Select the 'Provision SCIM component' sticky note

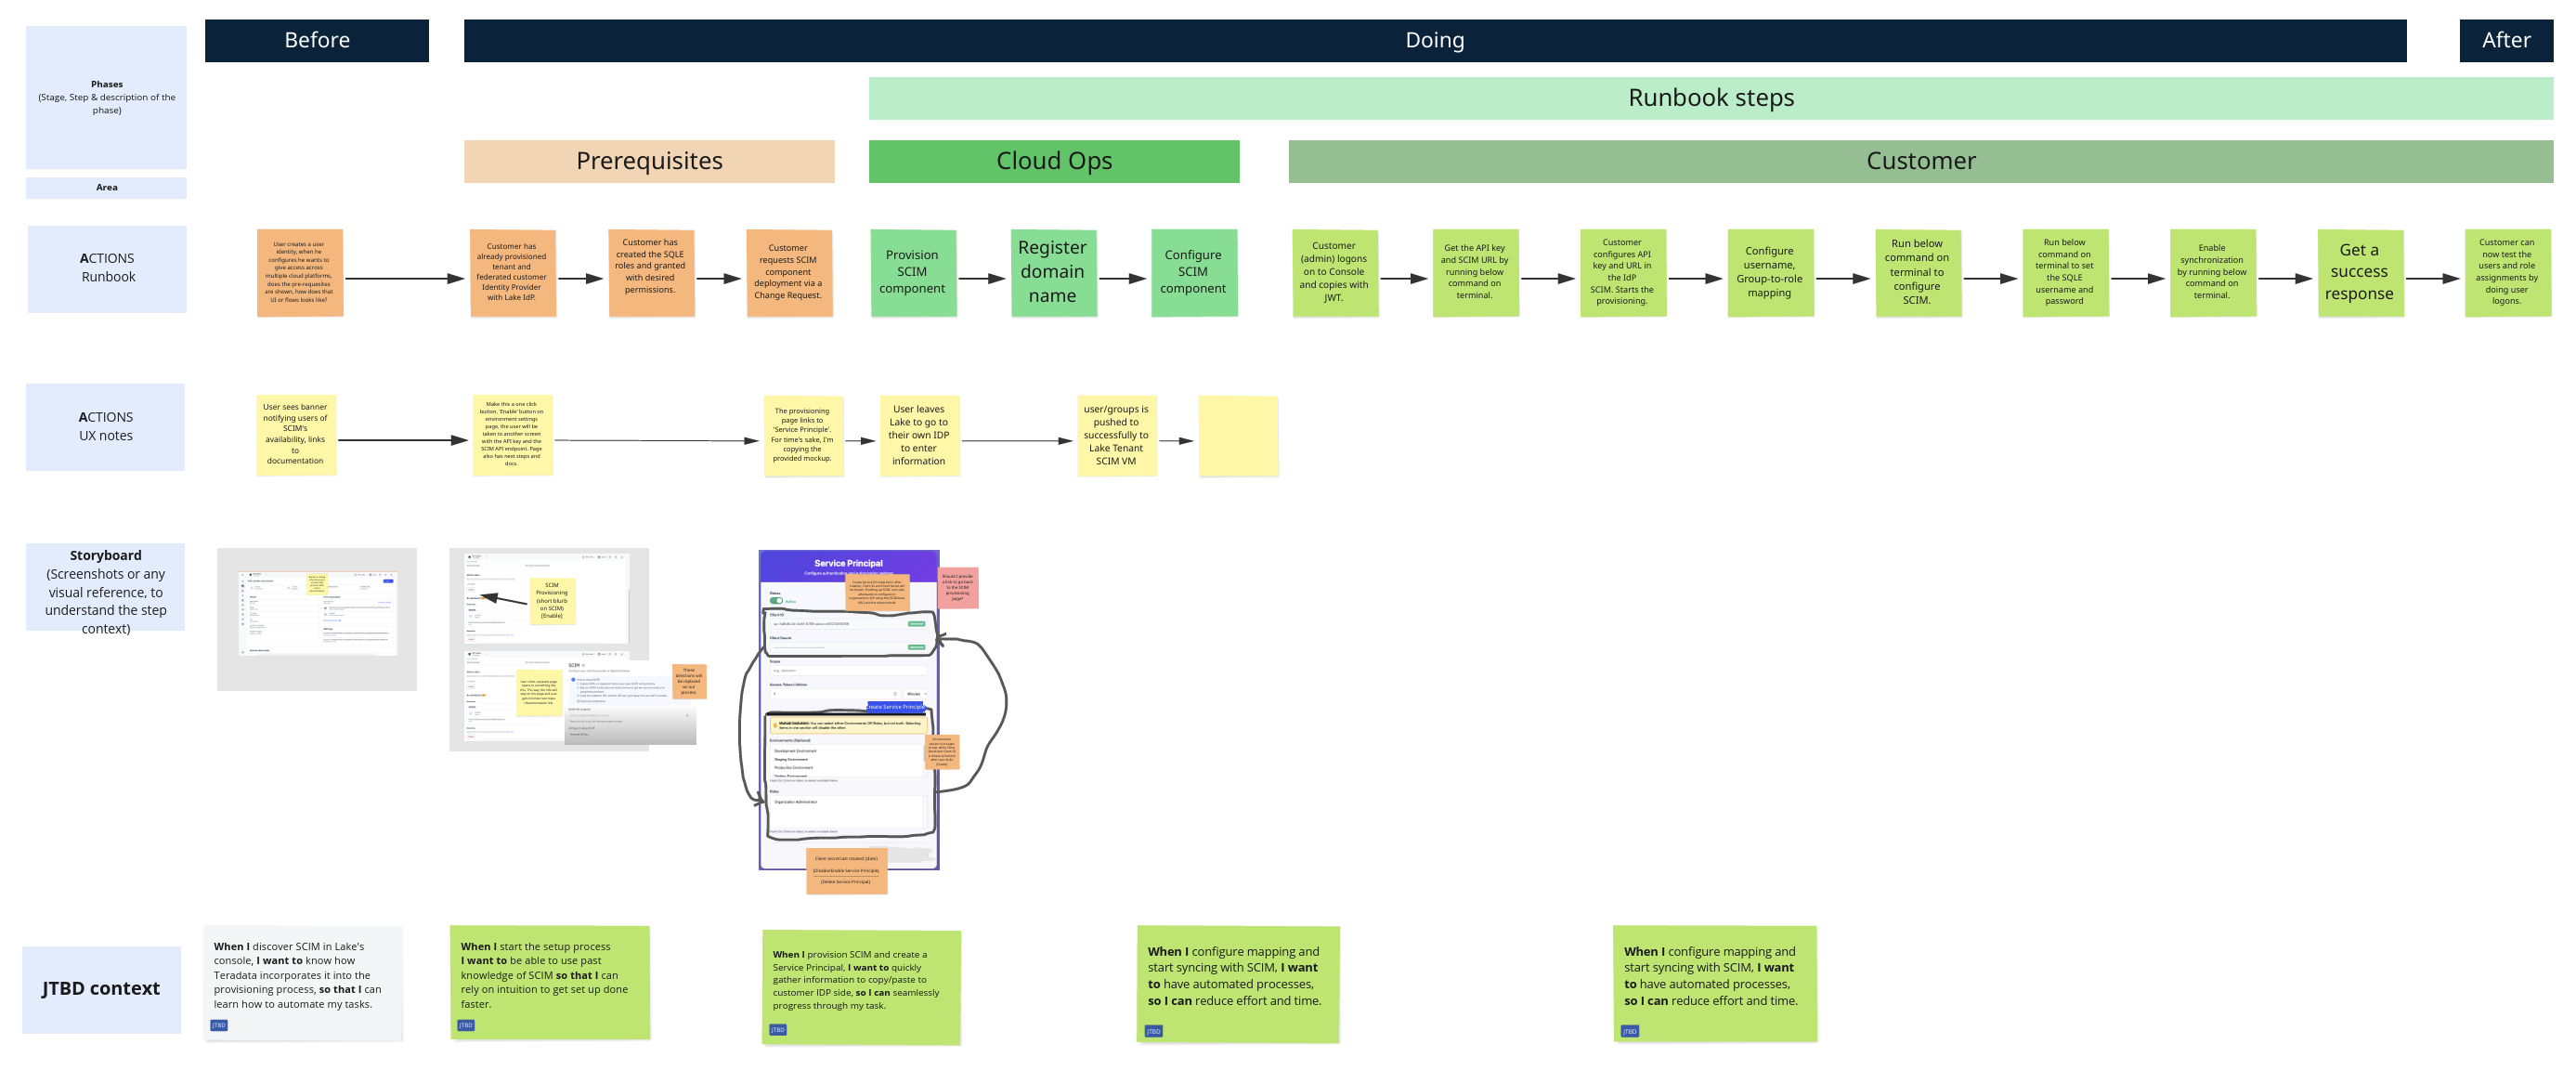click(x=913, y=272)
